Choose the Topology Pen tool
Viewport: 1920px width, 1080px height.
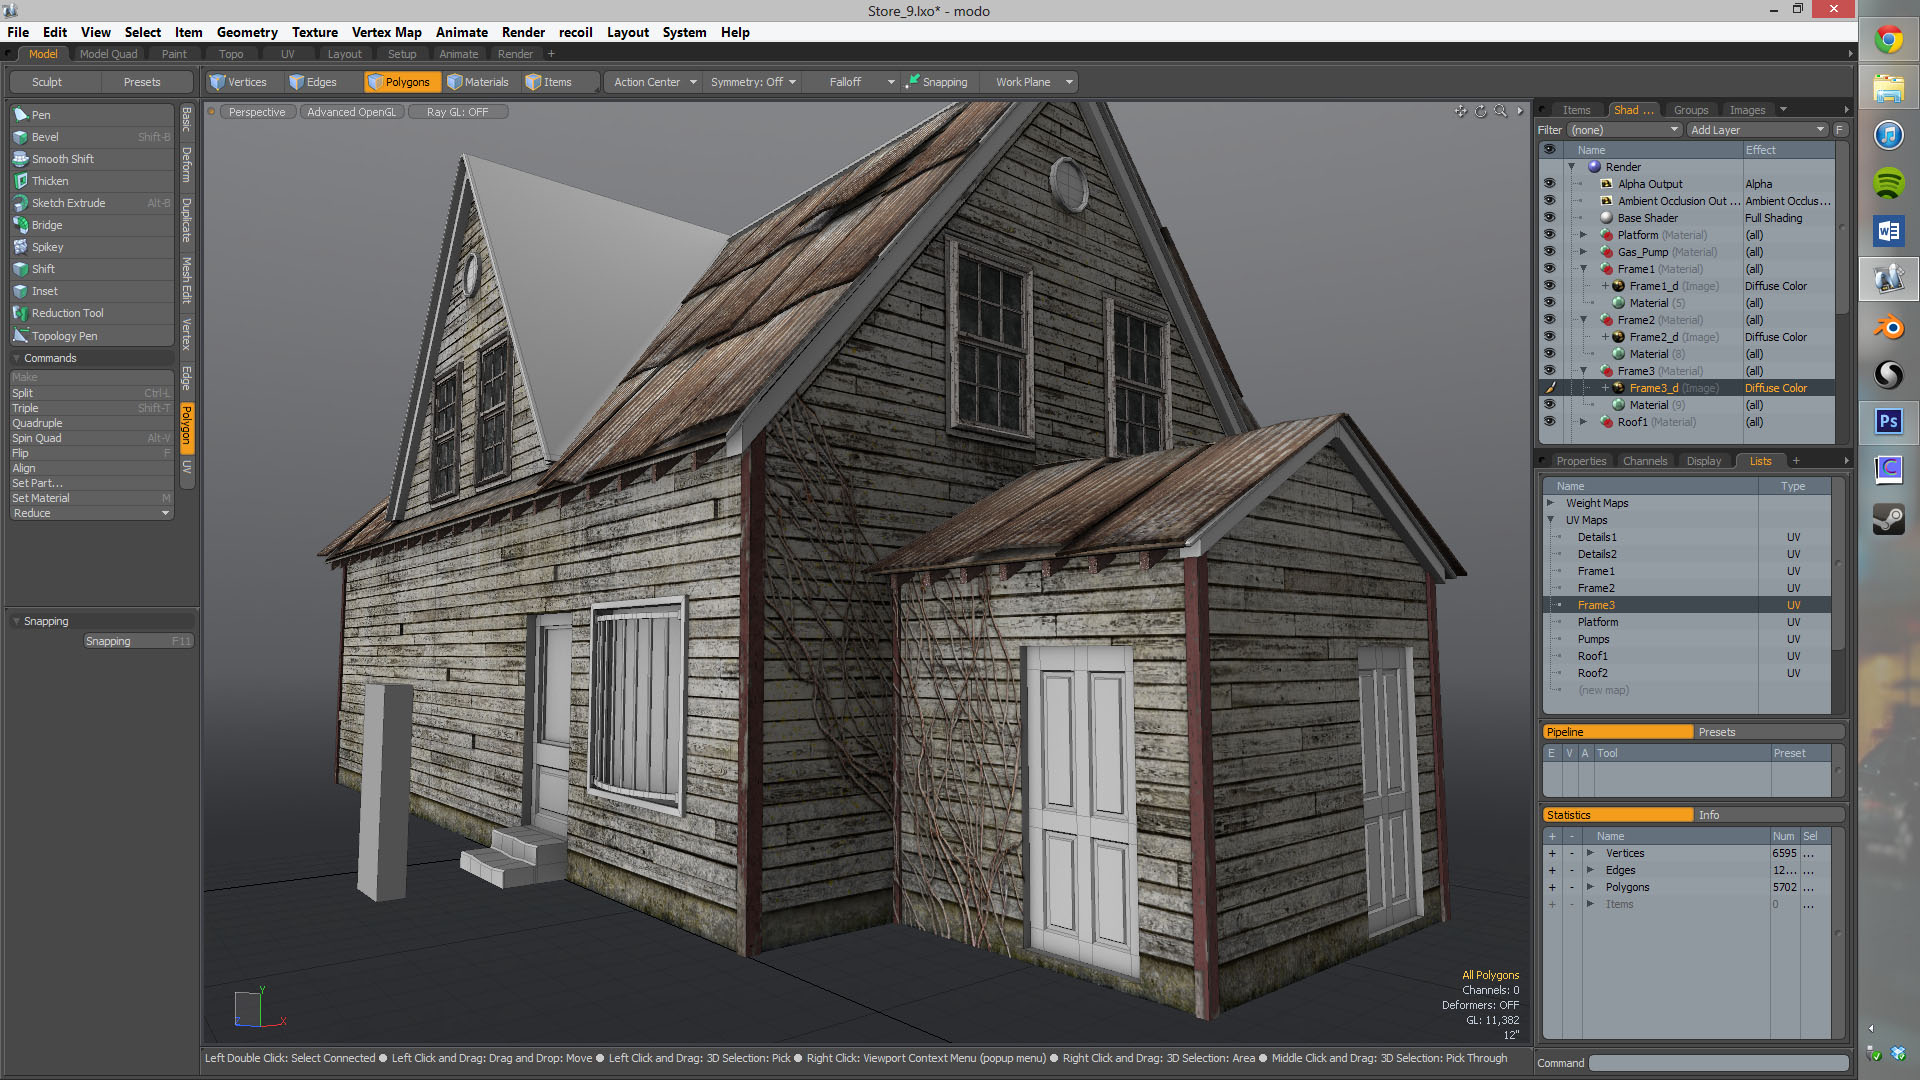[64, 336]
